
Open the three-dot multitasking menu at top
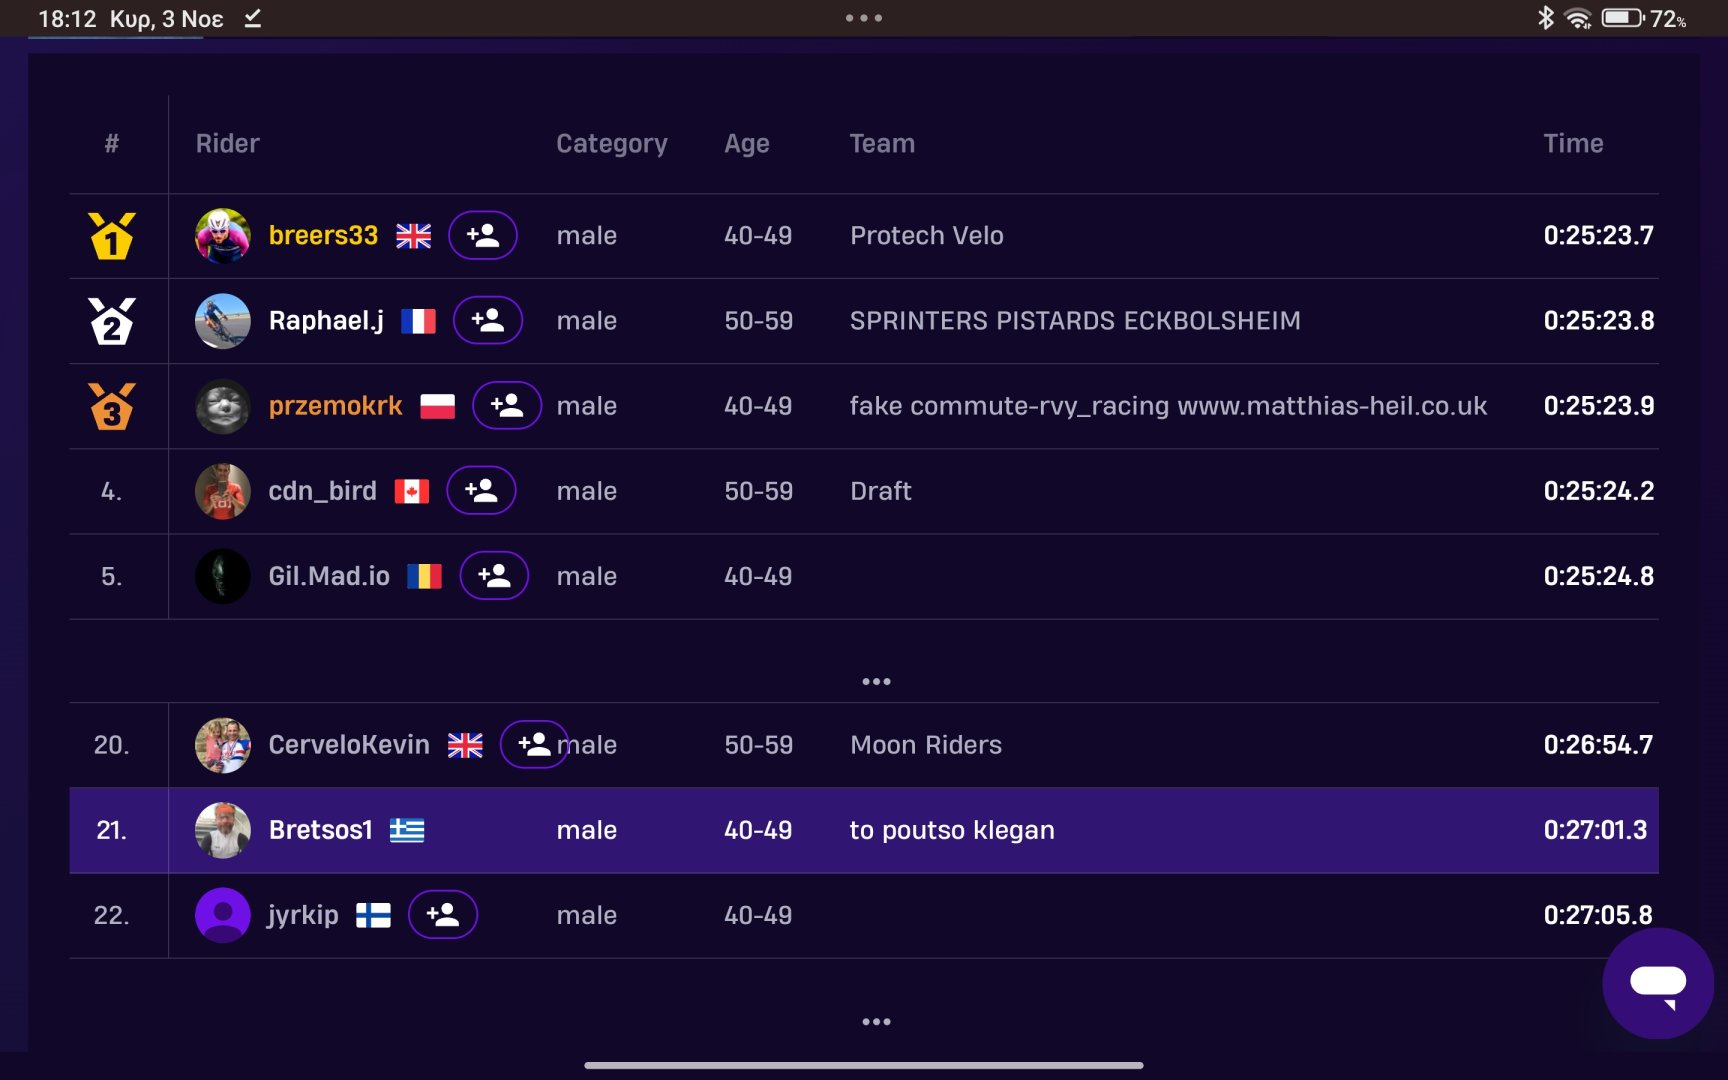tap(864, 18)
